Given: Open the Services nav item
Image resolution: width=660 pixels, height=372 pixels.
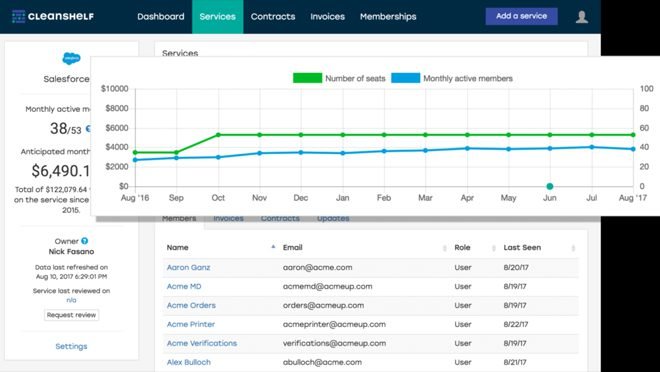Looking at the screenshot, I should [x=218, y=17].
